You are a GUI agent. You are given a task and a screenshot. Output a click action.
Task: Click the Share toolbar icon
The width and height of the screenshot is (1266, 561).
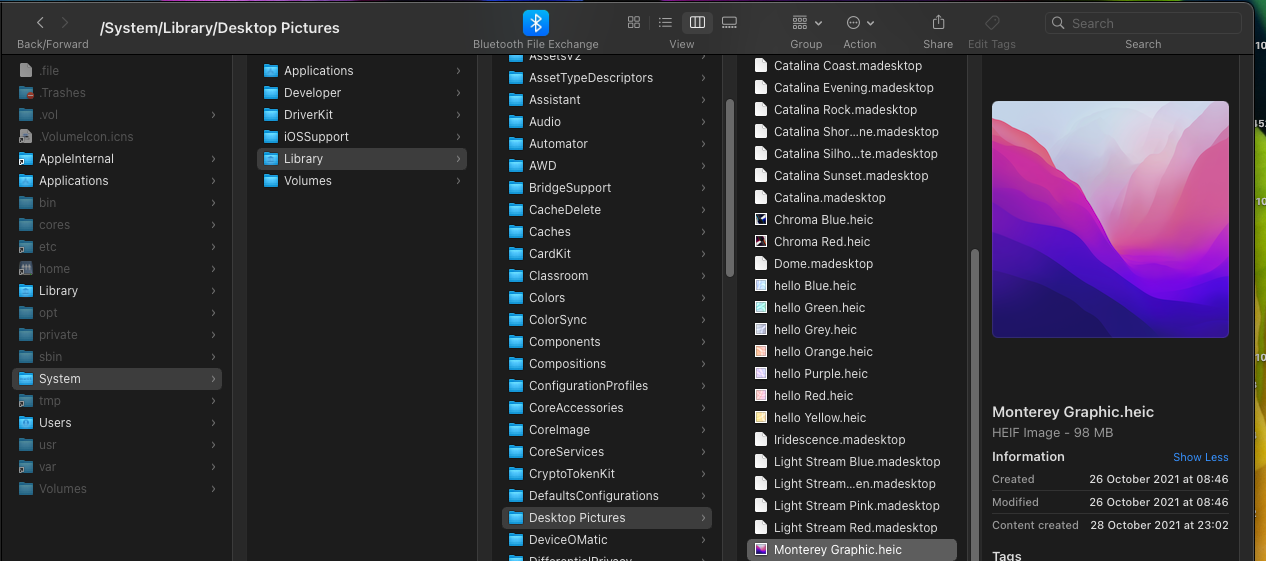pyautogui.click(x=938, y=22)
